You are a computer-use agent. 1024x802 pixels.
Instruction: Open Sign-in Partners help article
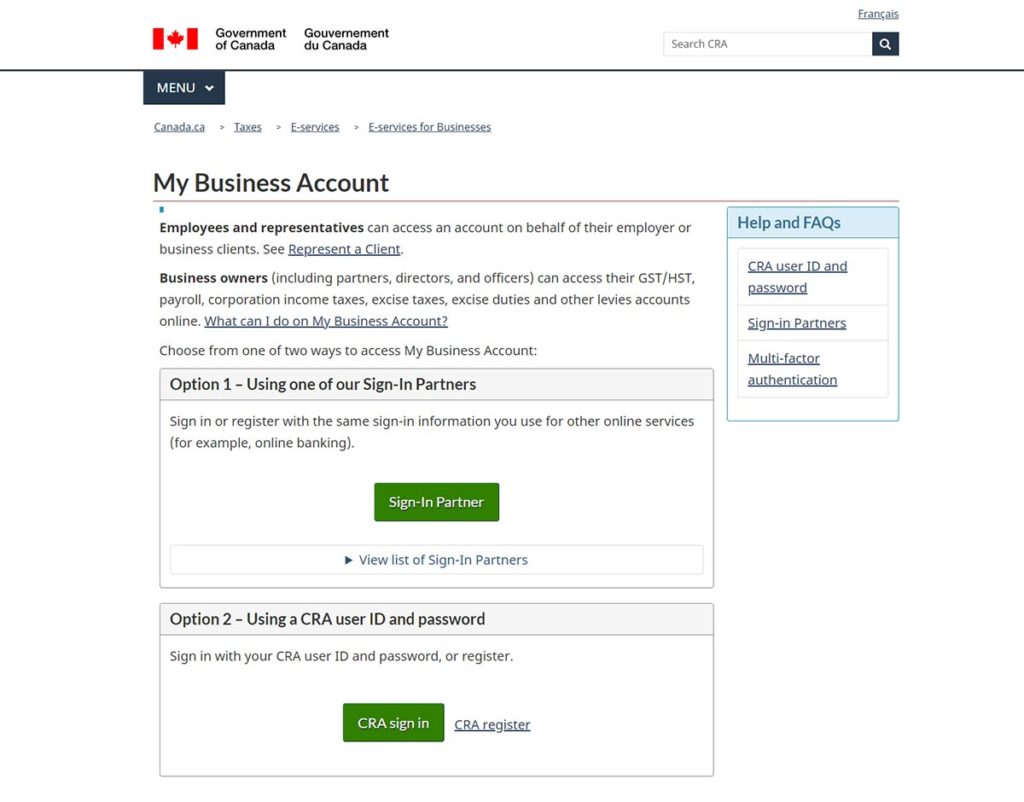click(x=796, y=323)
